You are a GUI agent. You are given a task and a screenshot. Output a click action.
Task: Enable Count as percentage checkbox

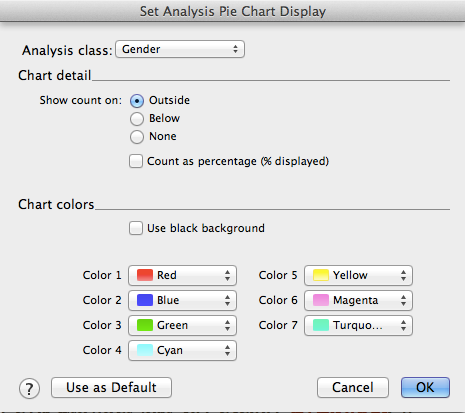(x=136, y=161)
